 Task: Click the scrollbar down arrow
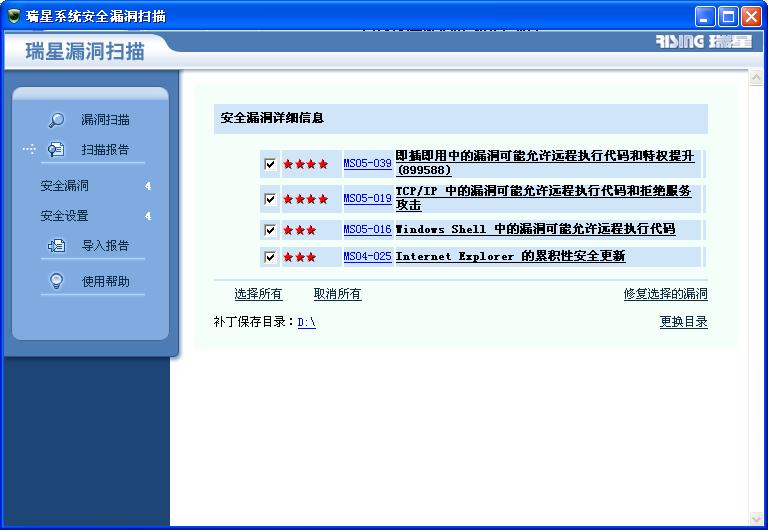coord(756,519)
